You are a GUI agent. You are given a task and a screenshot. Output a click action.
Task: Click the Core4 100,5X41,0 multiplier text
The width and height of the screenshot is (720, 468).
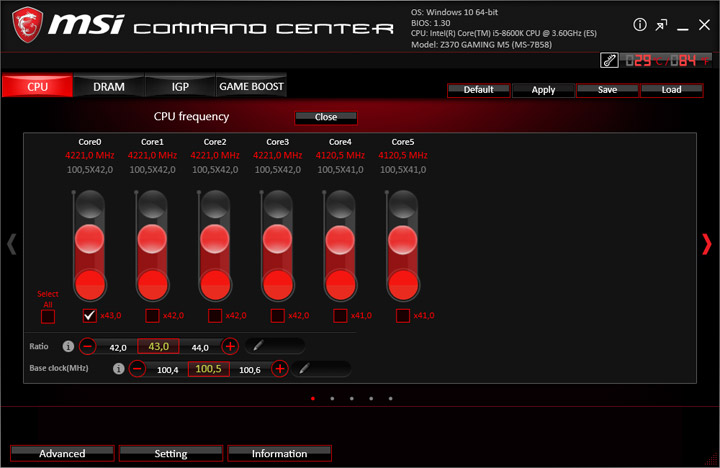click(x=340, y=170)
